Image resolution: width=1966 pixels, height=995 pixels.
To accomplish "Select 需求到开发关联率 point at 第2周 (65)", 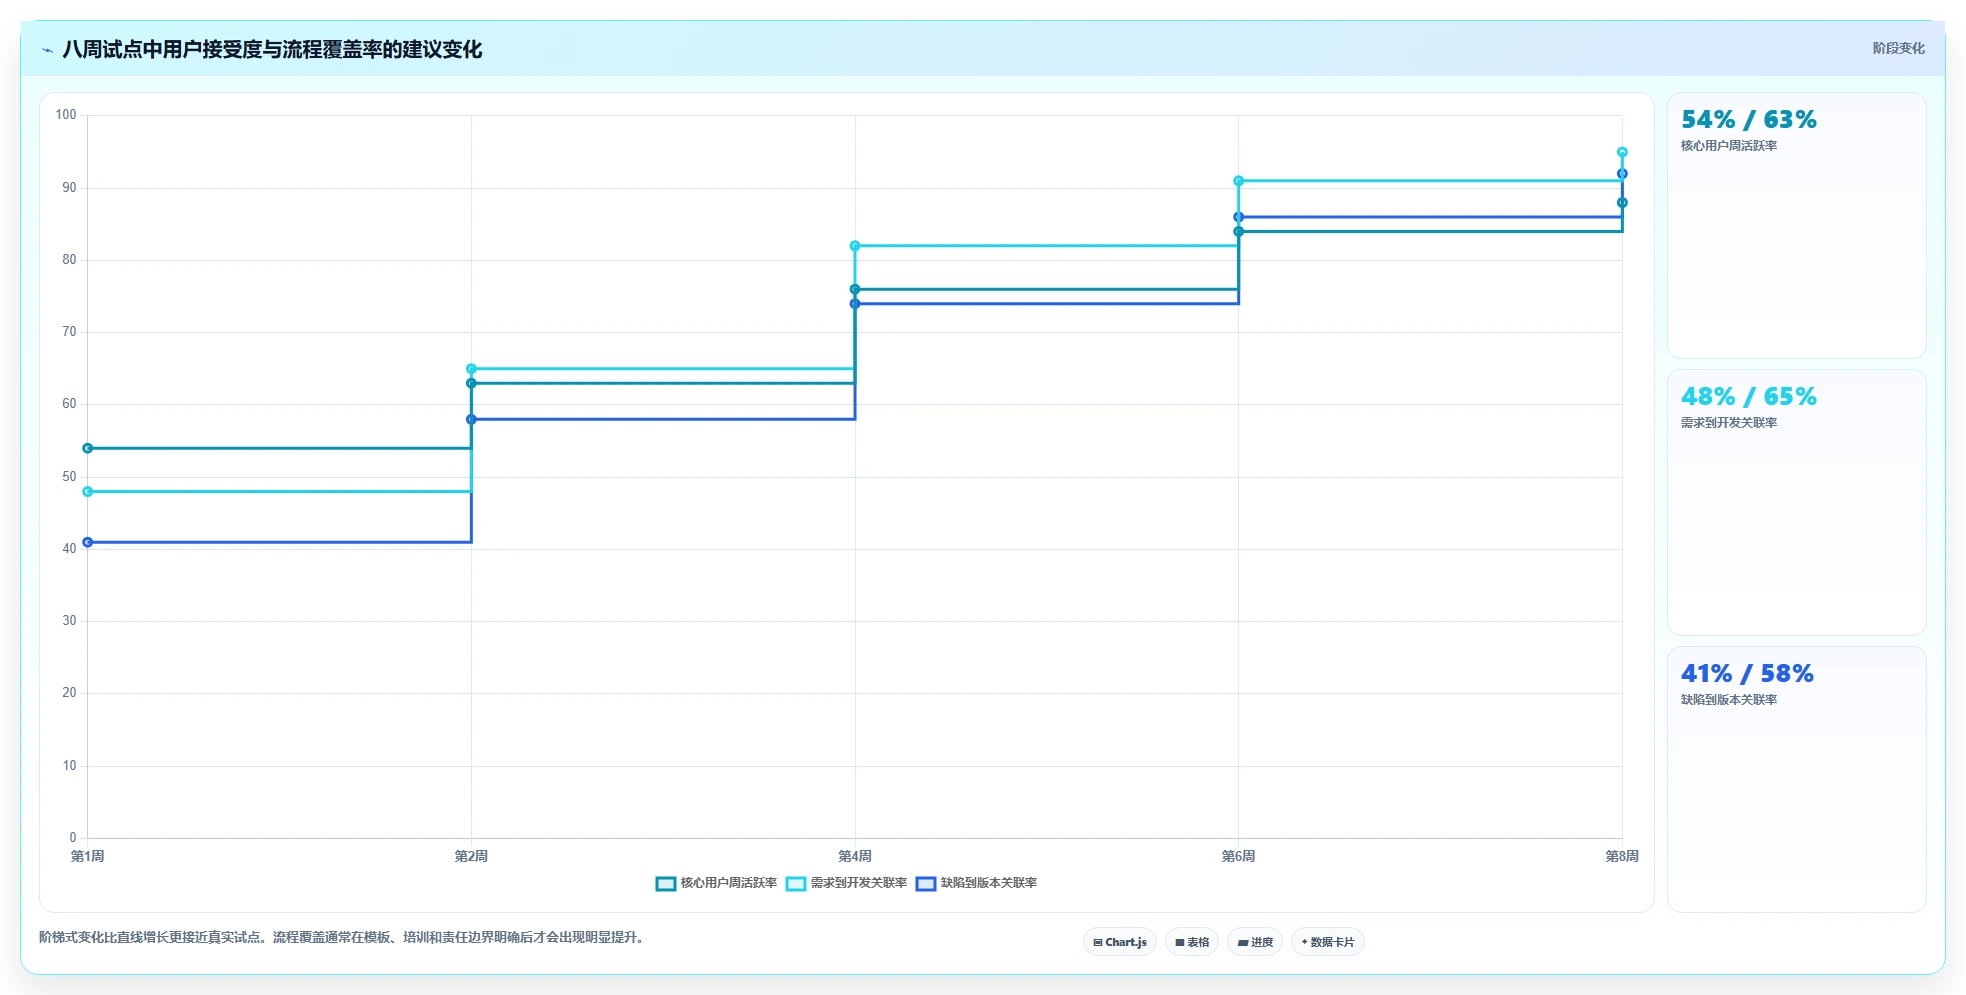I will tap(471, 369).
